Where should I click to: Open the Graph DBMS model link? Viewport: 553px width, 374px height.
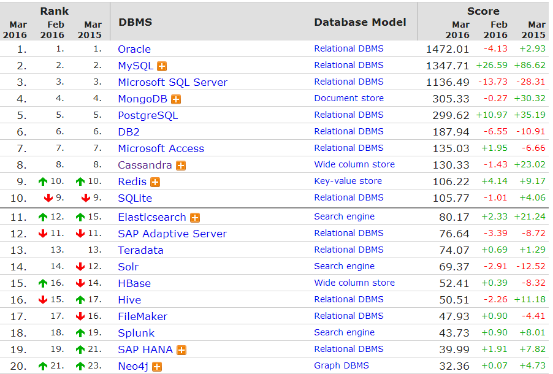pyautogui.click(x=341, y=366)
